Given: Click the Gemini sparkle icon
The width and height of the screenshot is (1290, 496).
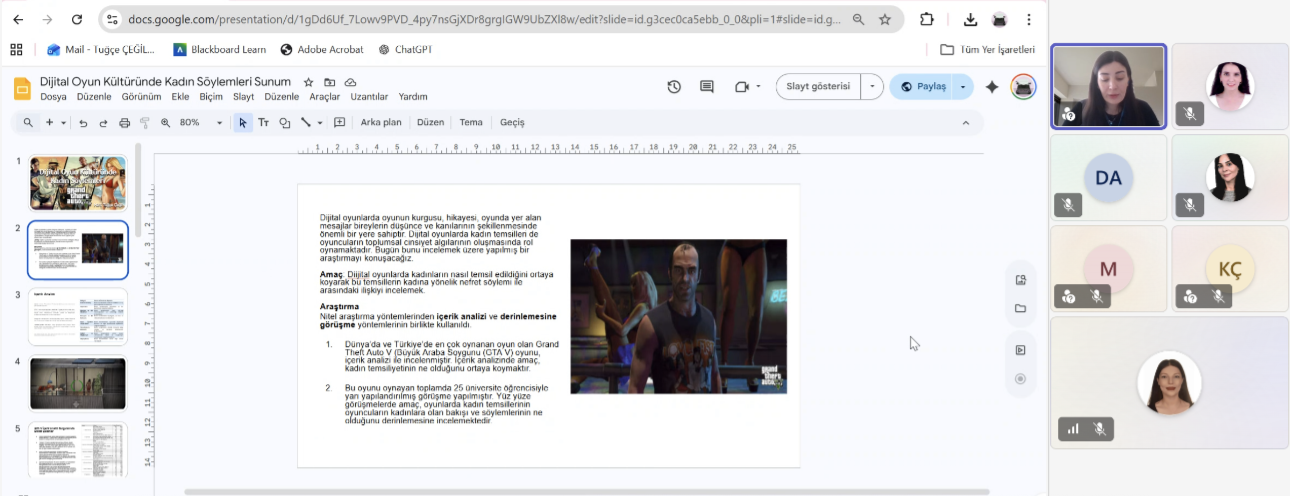Looking at the screenshot, I should pos(992,87).
